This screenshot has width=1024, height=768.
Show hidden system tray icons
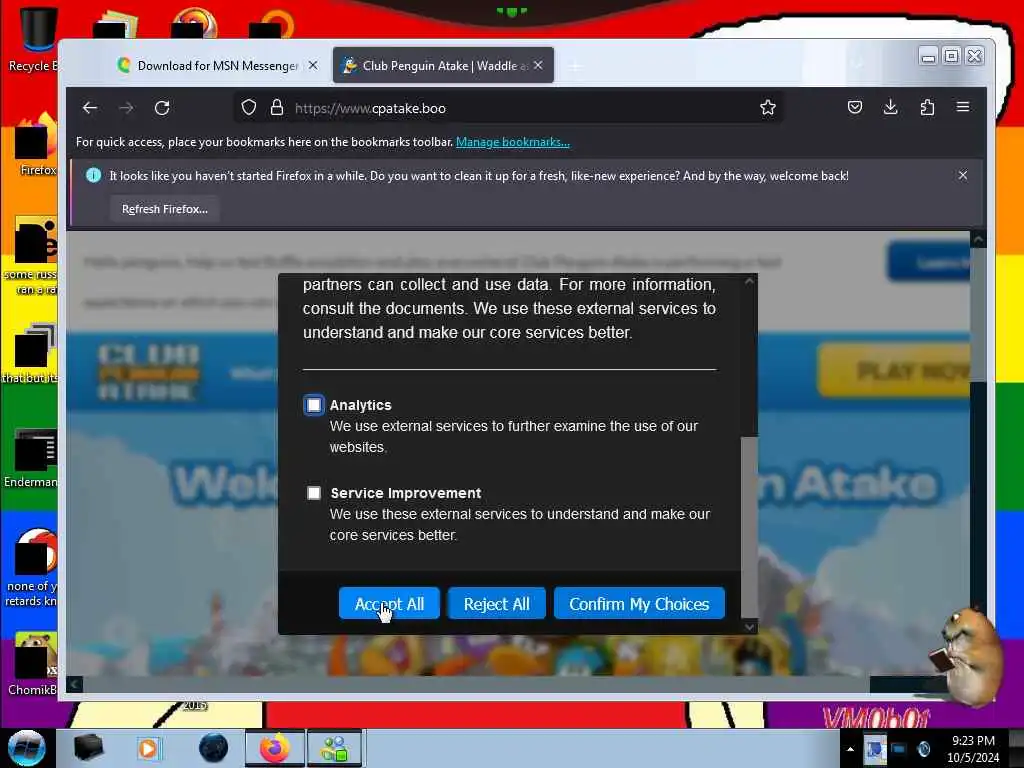click(x=850, y=749)
